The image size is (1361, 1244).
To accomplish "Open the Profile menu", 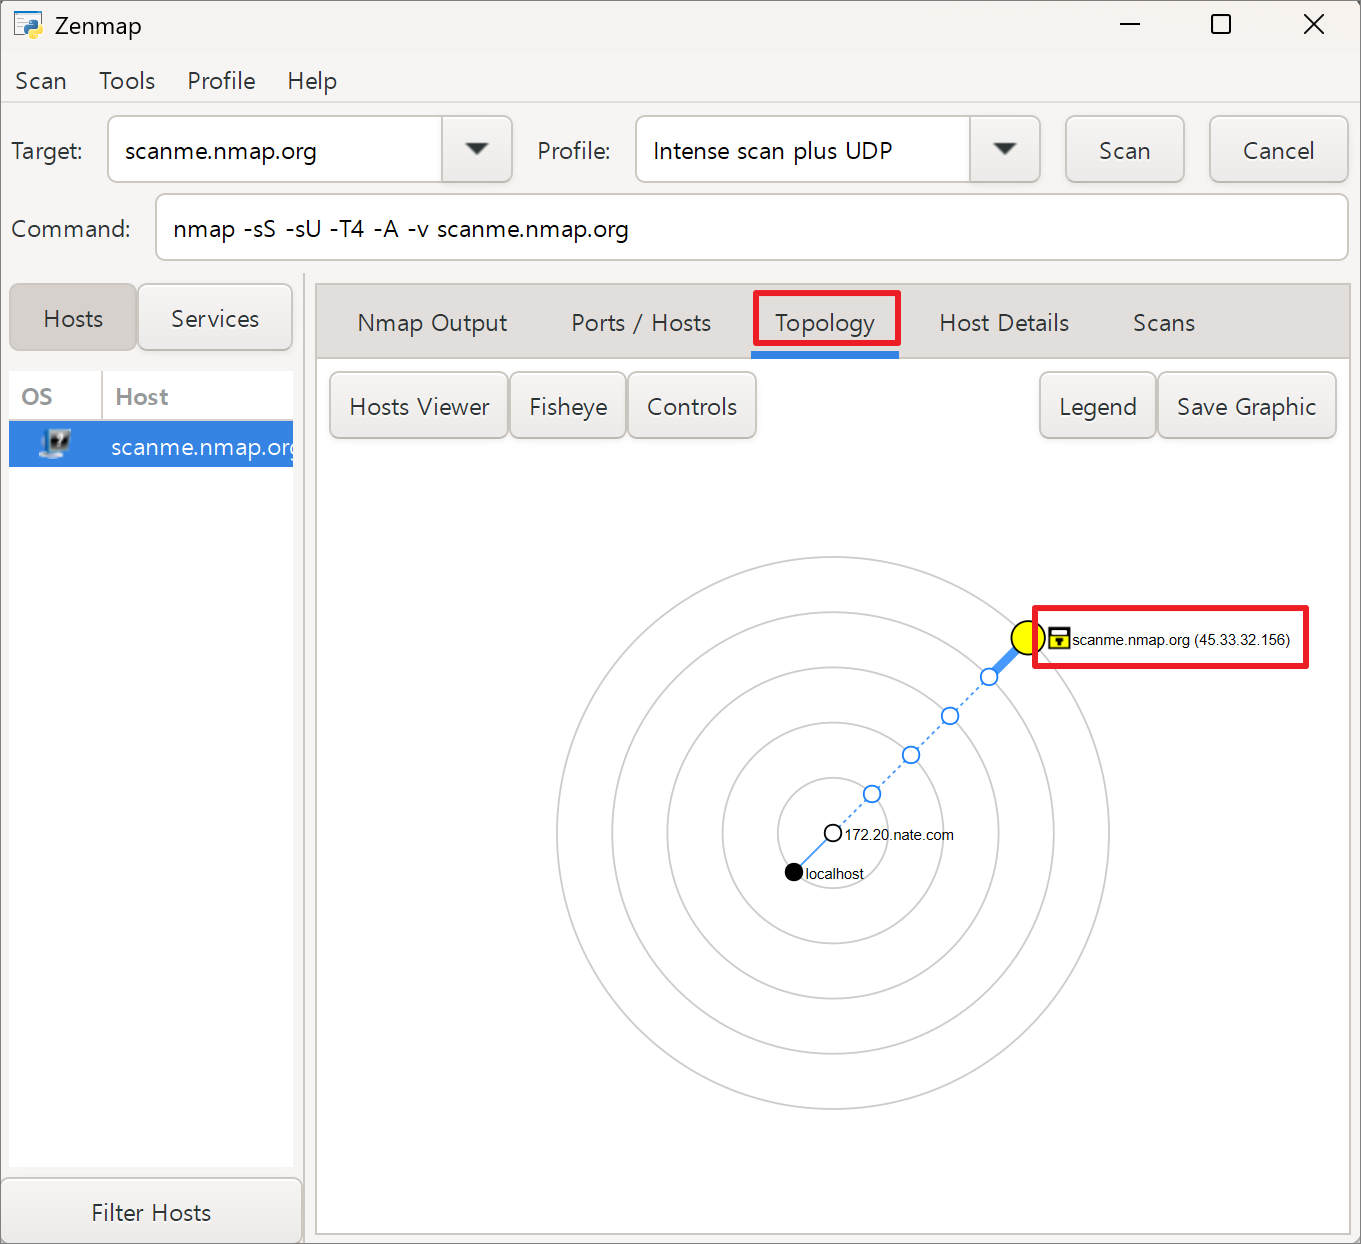I will coord(221,81).
